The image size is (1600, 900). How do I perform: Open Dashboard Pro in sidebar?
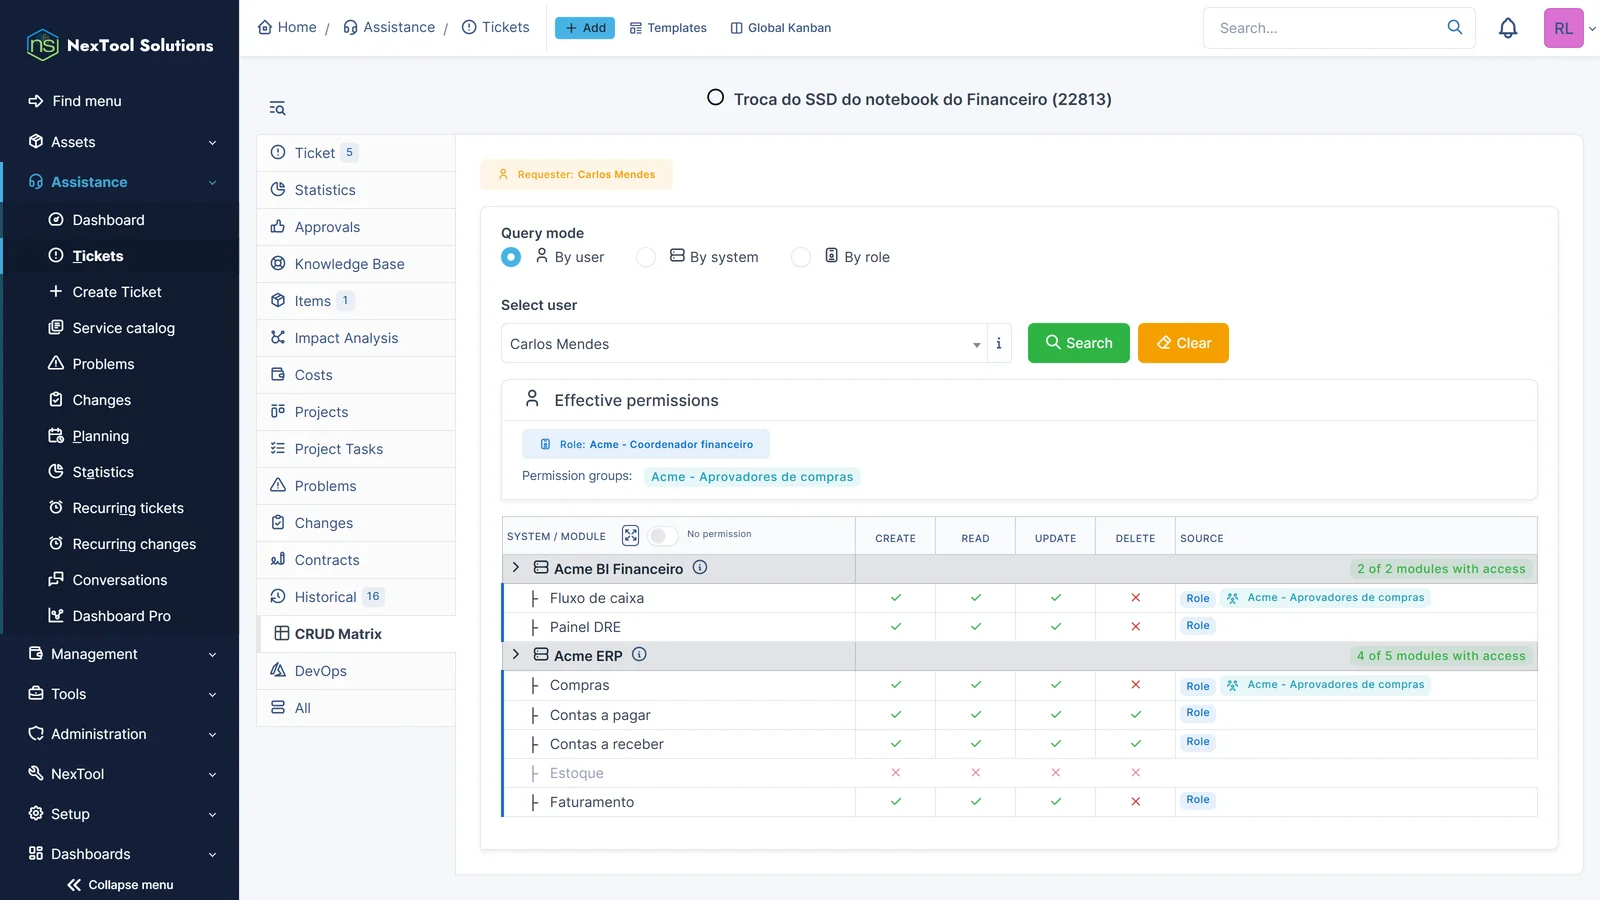(x=121, y=616)
